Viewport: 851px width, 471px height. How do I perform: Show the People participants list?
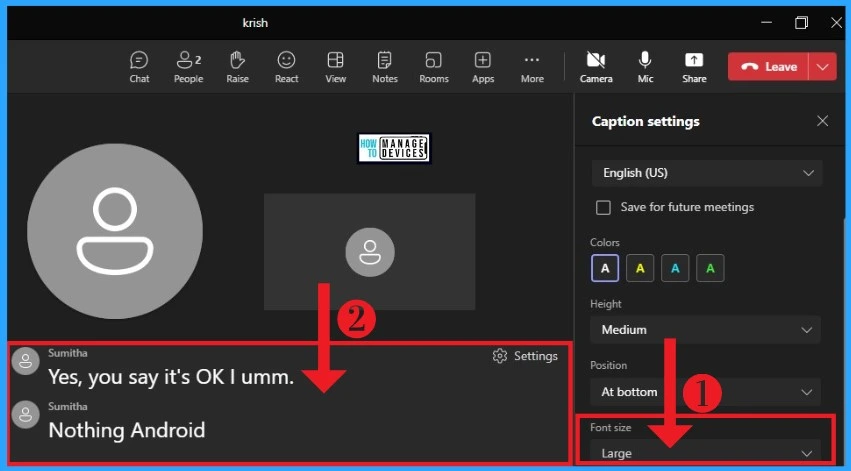point(188,67)
